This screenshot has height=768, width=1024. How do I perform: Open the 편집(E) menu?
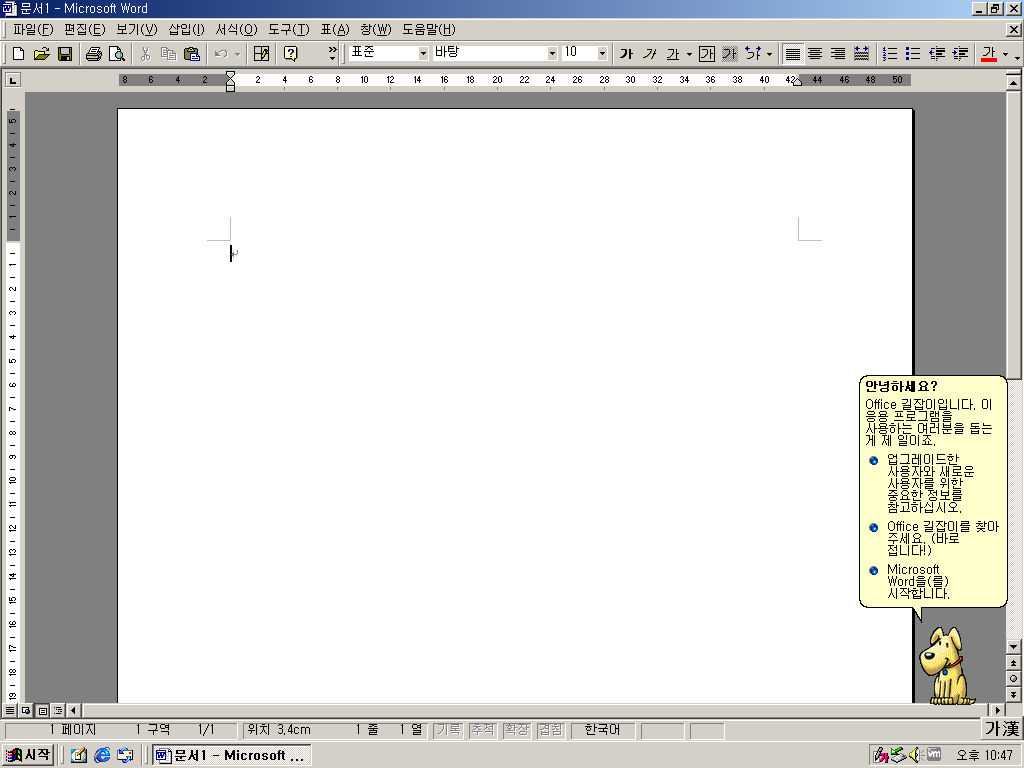(84, 29)
